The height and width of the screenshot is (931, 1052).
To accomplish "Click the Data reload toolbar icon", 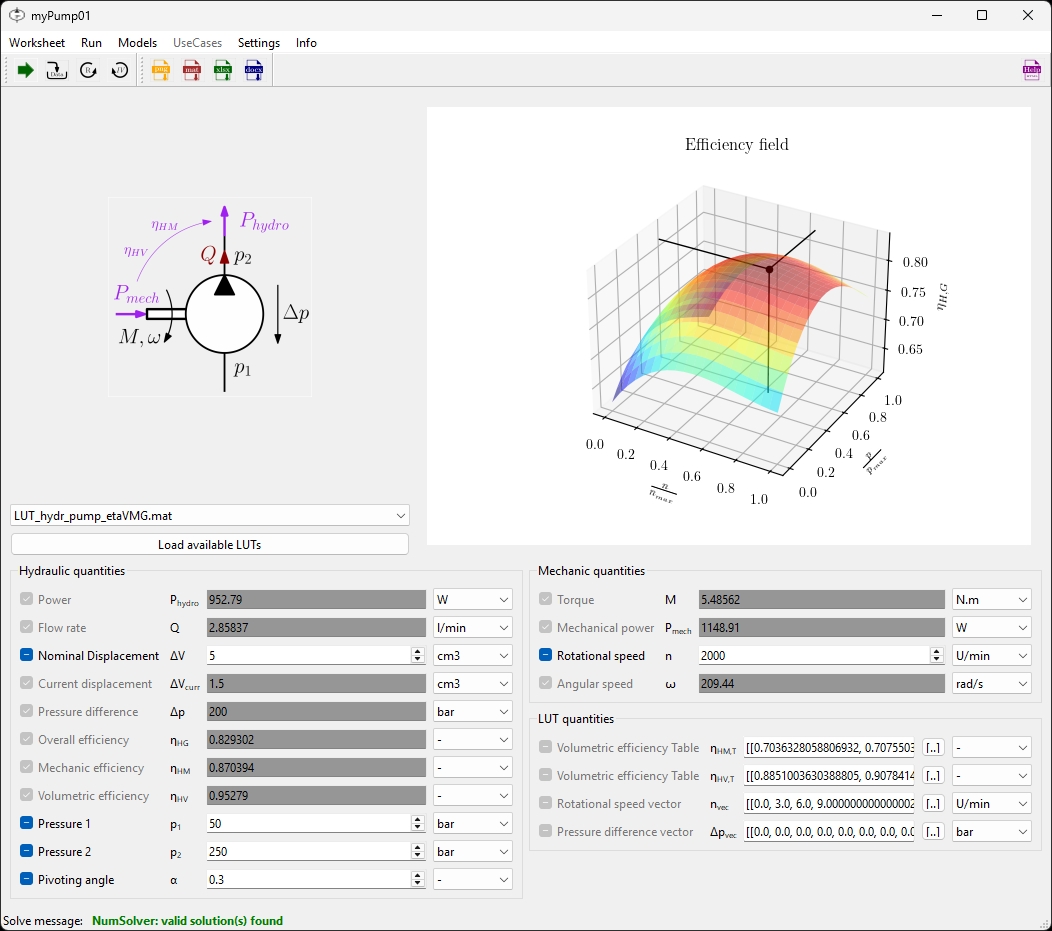I will tap(56, 70).
